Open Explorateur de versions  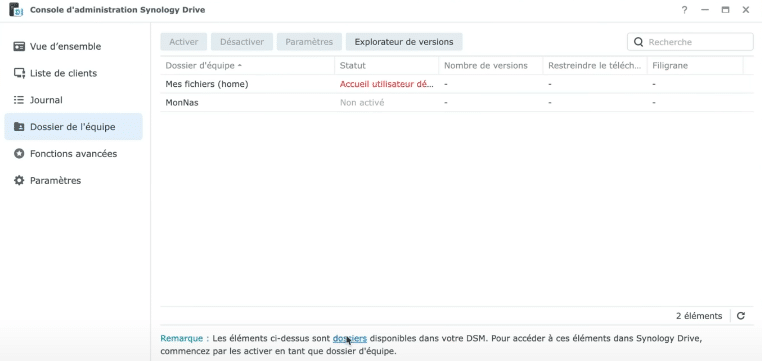tap(404, 42)
